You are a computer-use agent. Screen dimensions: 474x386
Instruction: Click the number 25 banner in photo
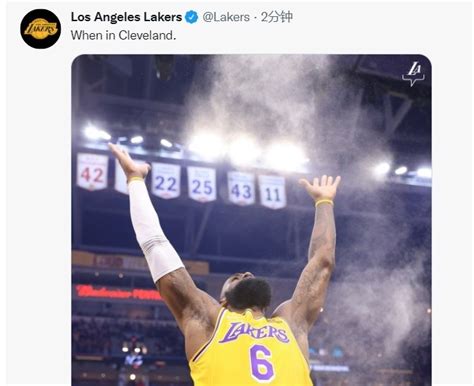pyautogui.click(x=202, y=184)
